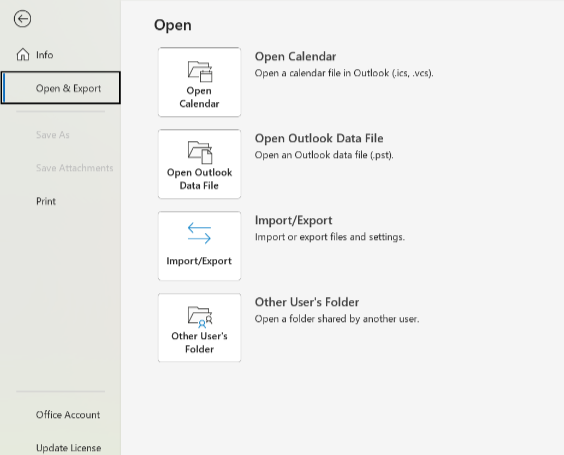
Task: Select Update License in the sidebar
Action: point(68,448)
